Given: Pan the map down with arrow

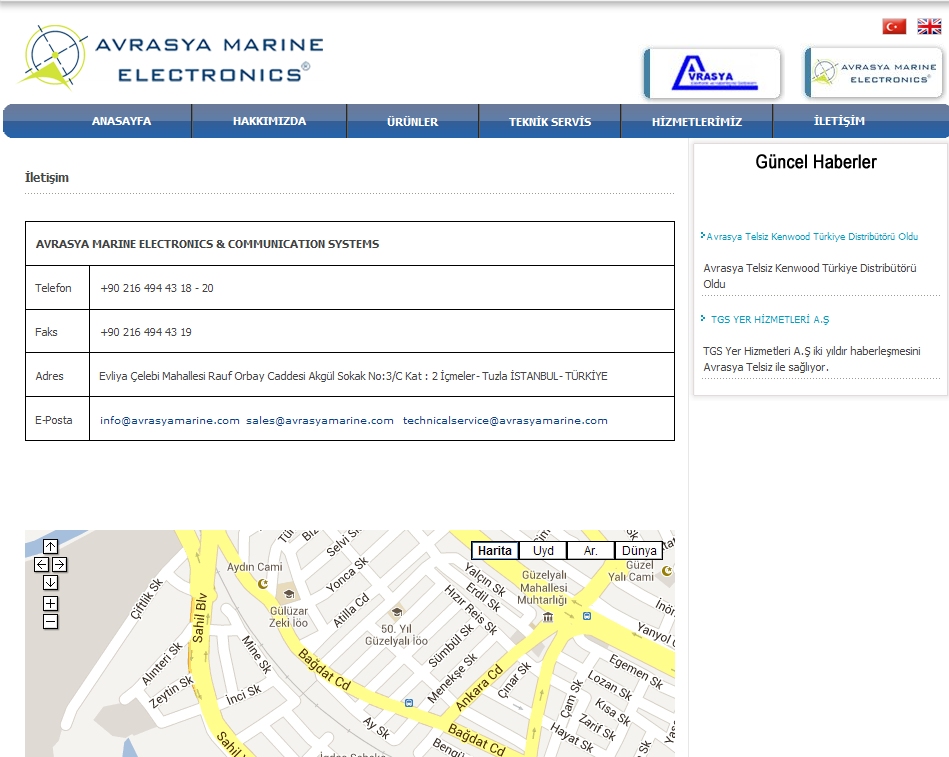Looking at the screenshot, I should pyautogui.click(x=50, y=583).
